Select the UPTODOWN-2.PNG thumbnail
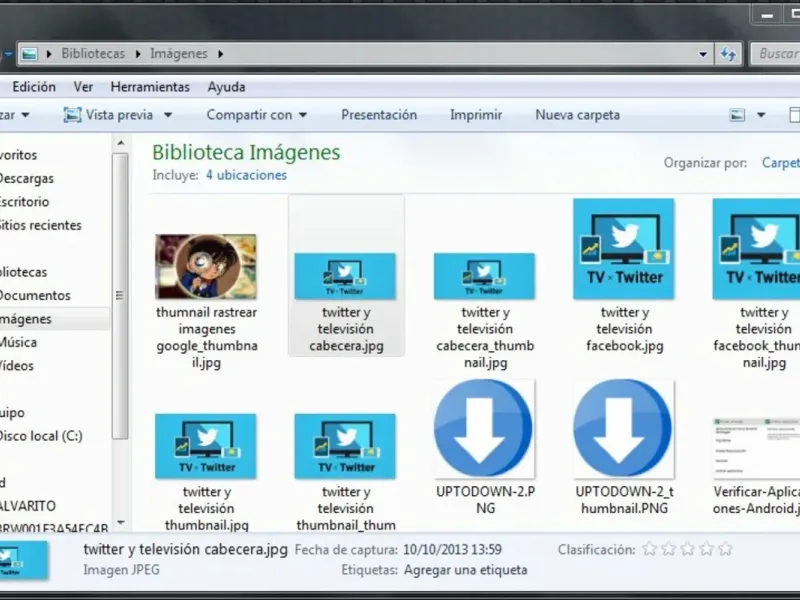 [x=485, y=429]
